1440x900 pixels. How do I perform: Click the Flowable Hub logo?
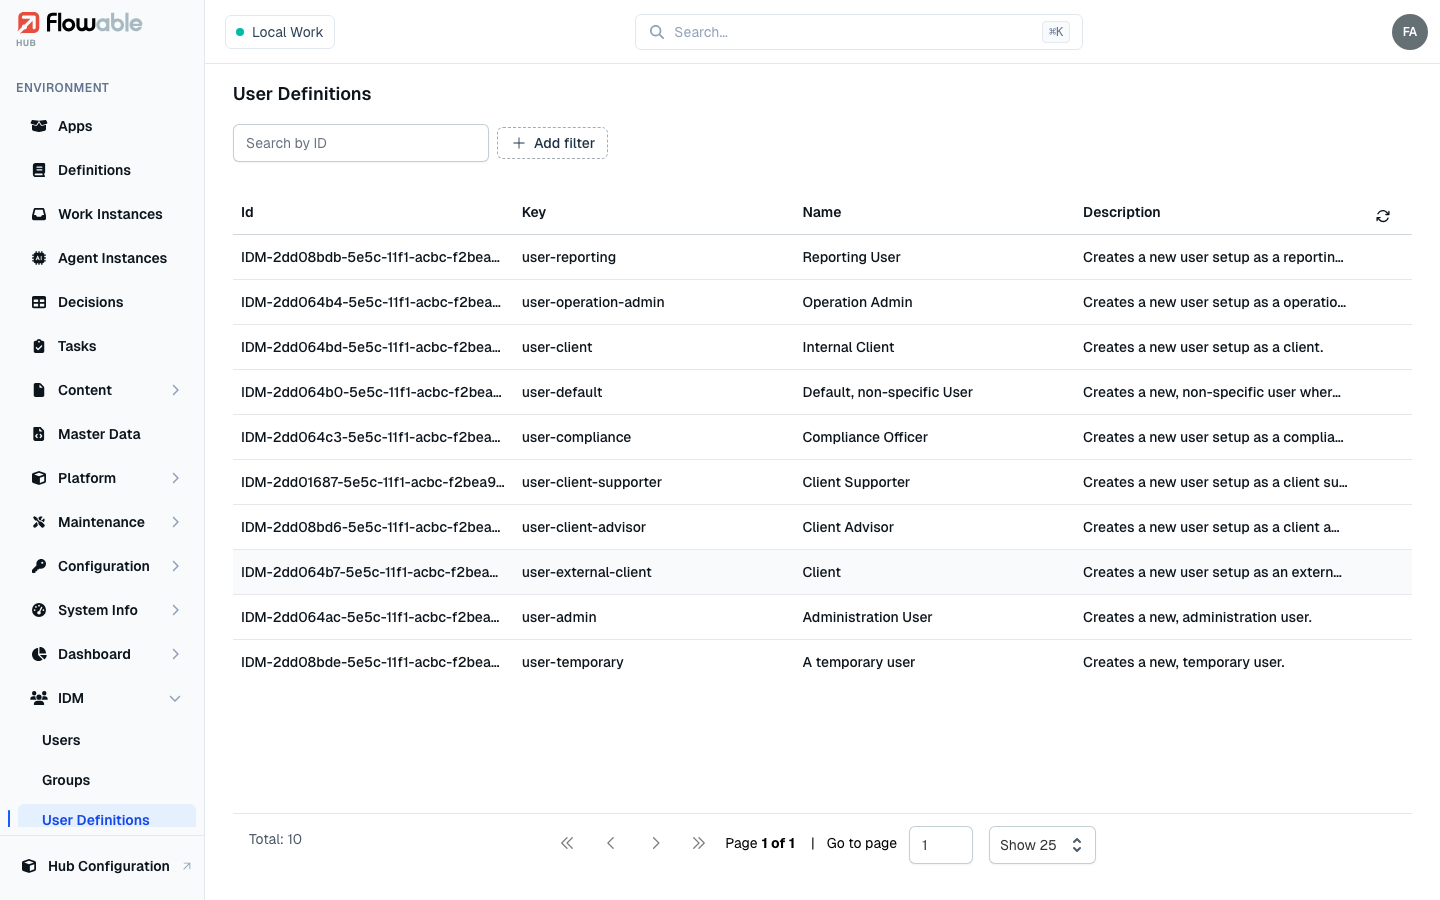pyautogui.click(x=79, y=28)
